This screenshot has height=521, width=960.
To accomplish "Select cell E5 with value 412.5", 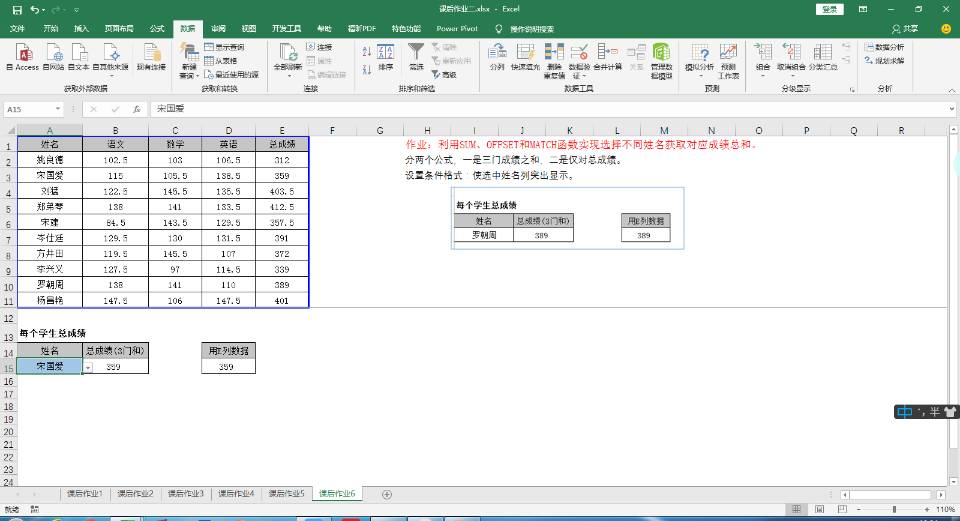I will tap(282, 207).
